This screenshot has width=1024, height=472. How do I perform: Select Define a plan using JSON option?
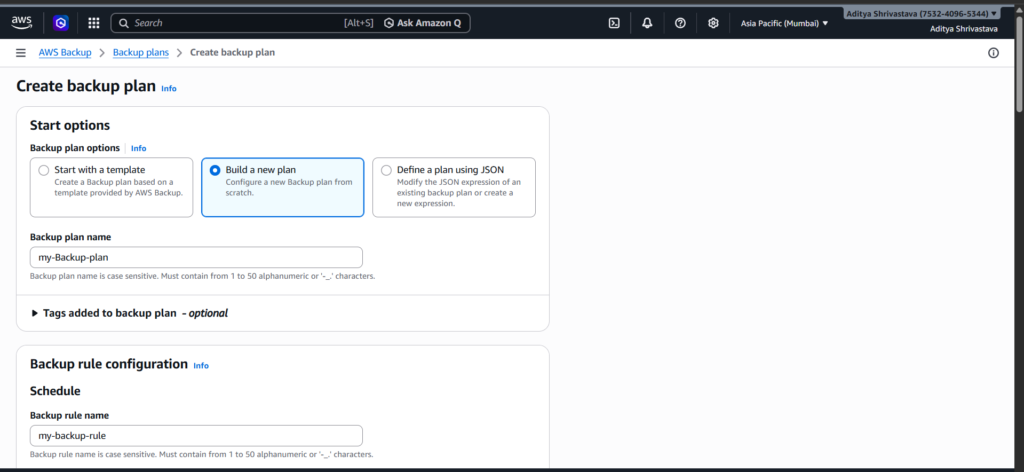(x=386, y=170)
